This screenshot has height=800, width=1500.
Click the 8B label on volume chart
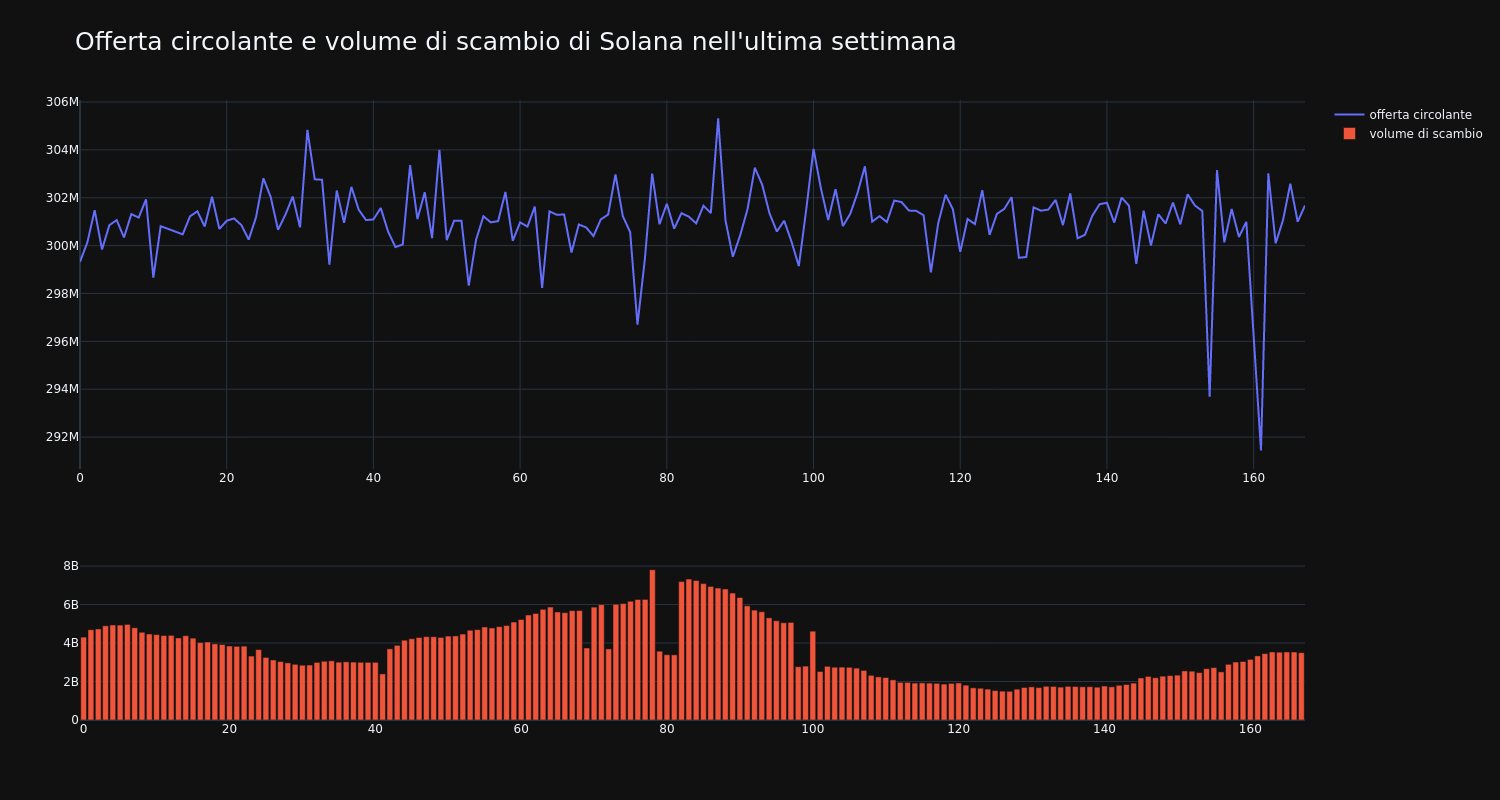tap(70, 566)
